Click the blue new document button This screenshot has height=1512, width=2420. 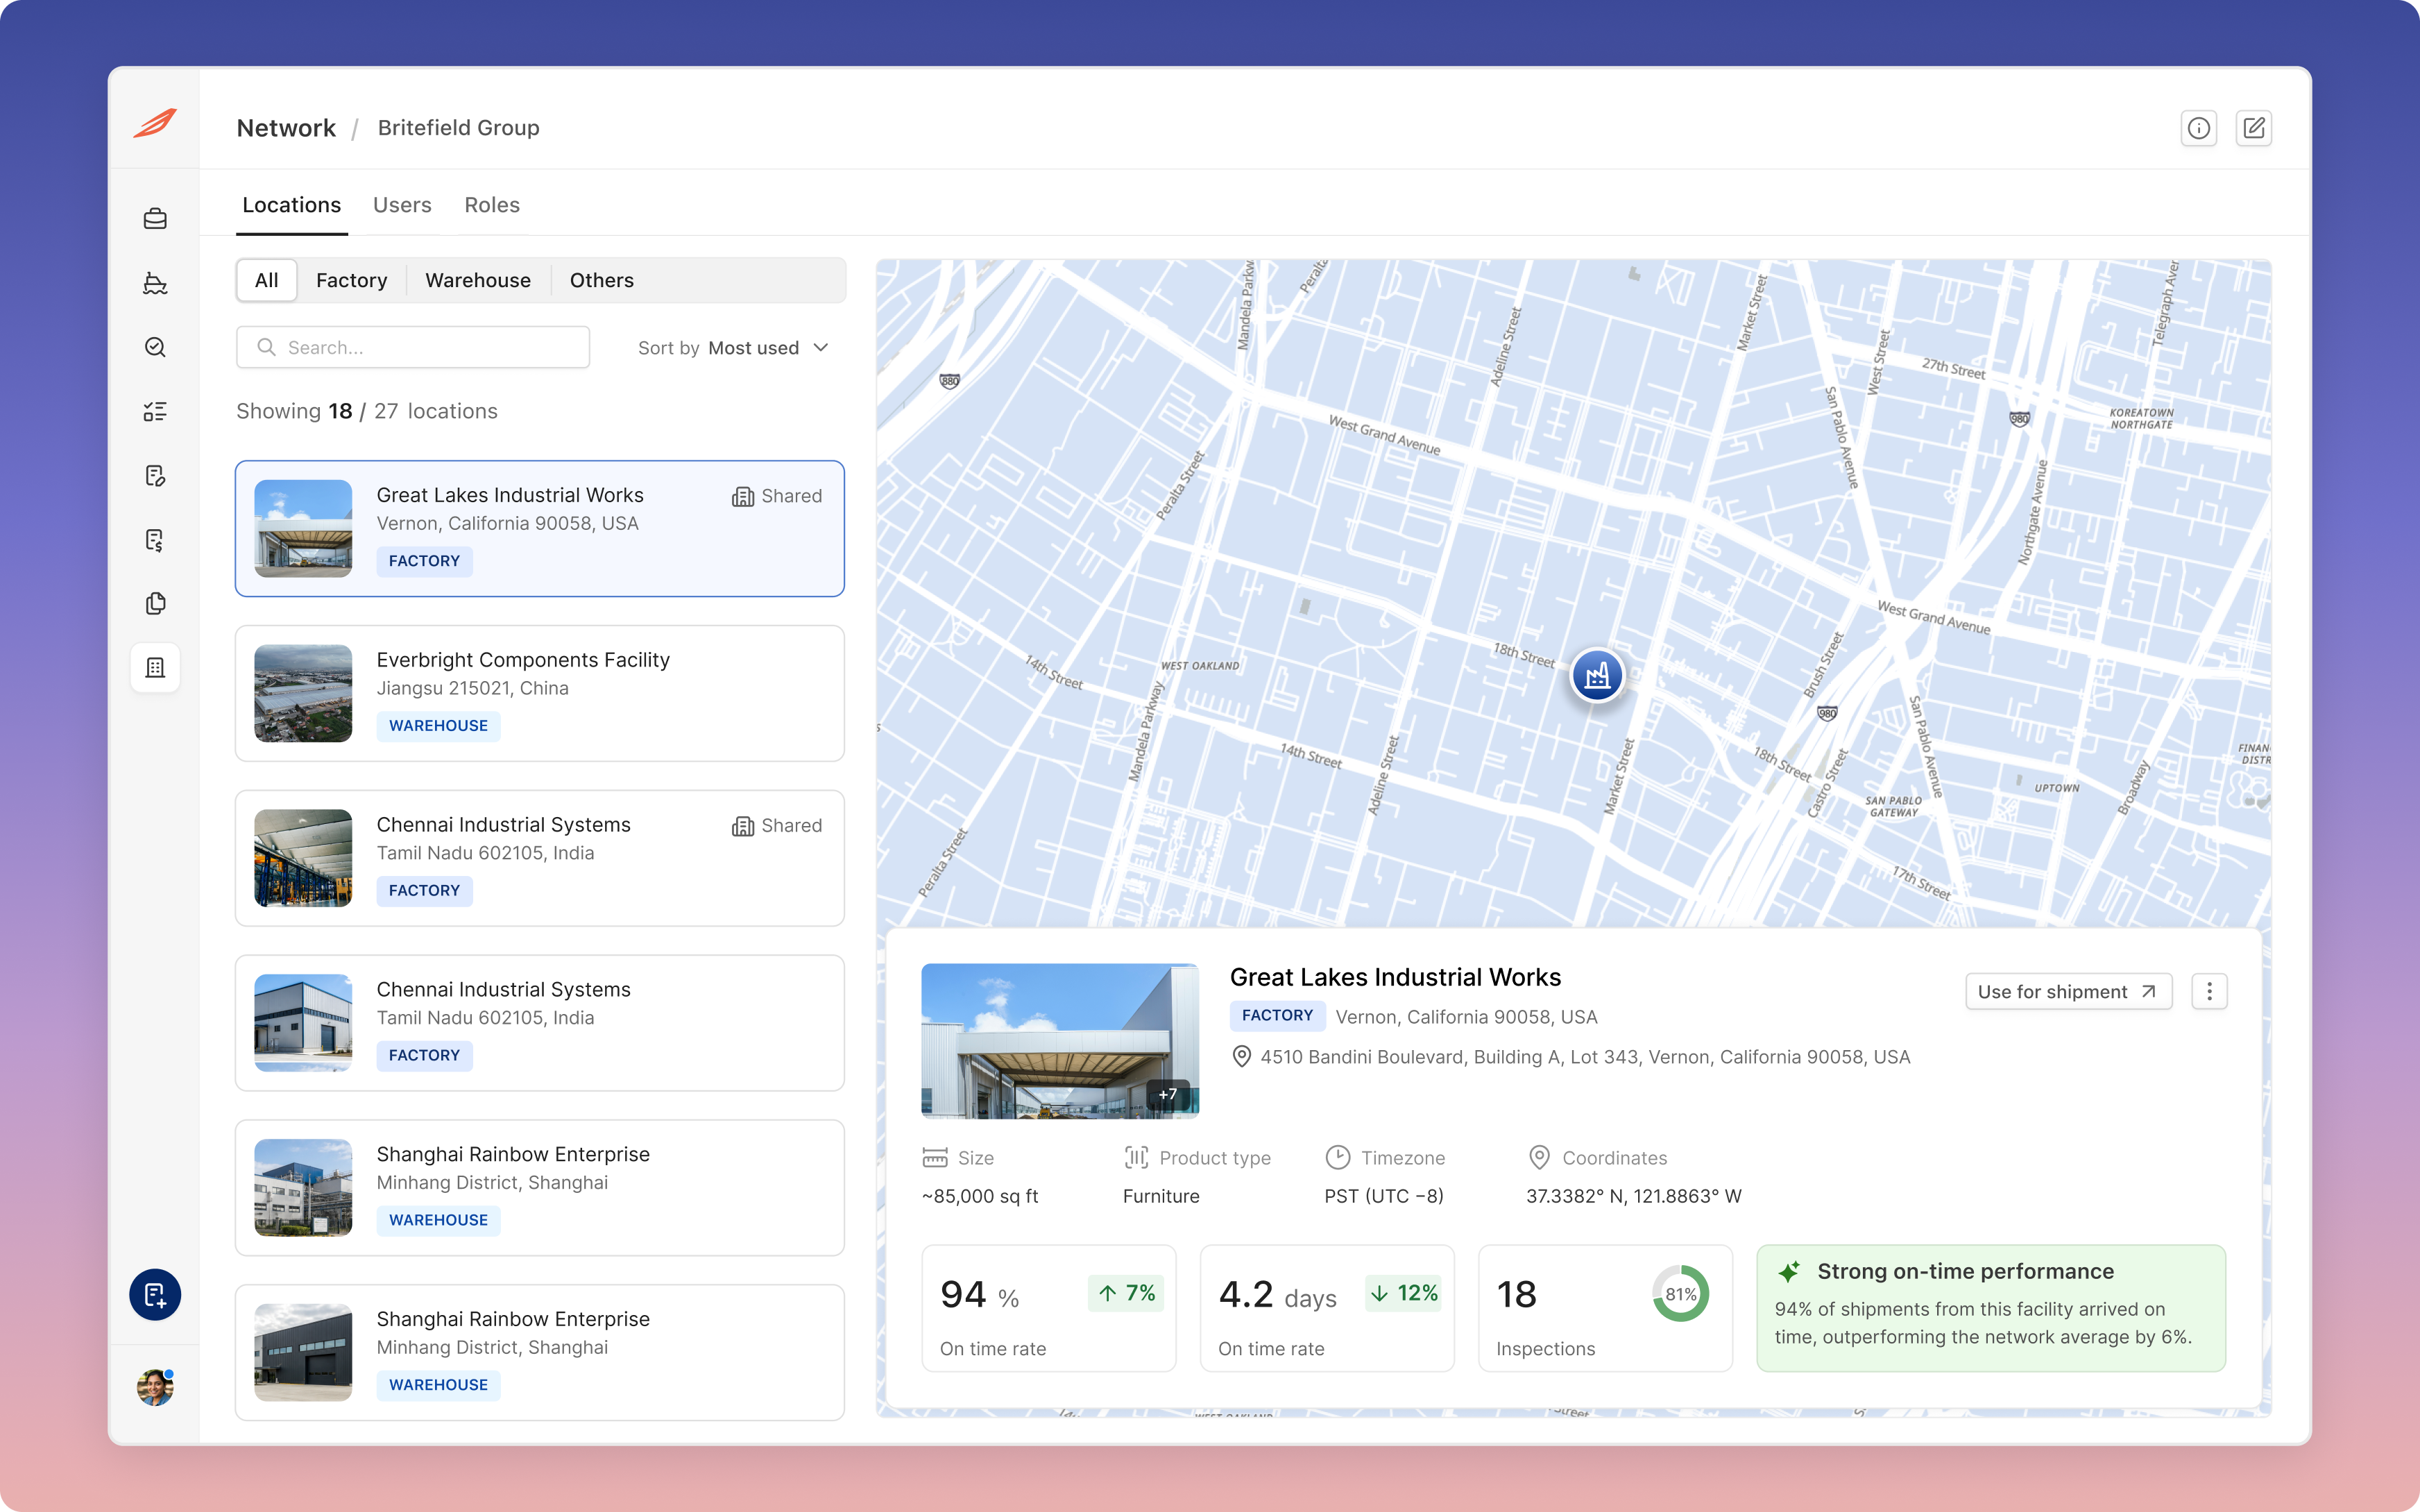point(155,1295)
